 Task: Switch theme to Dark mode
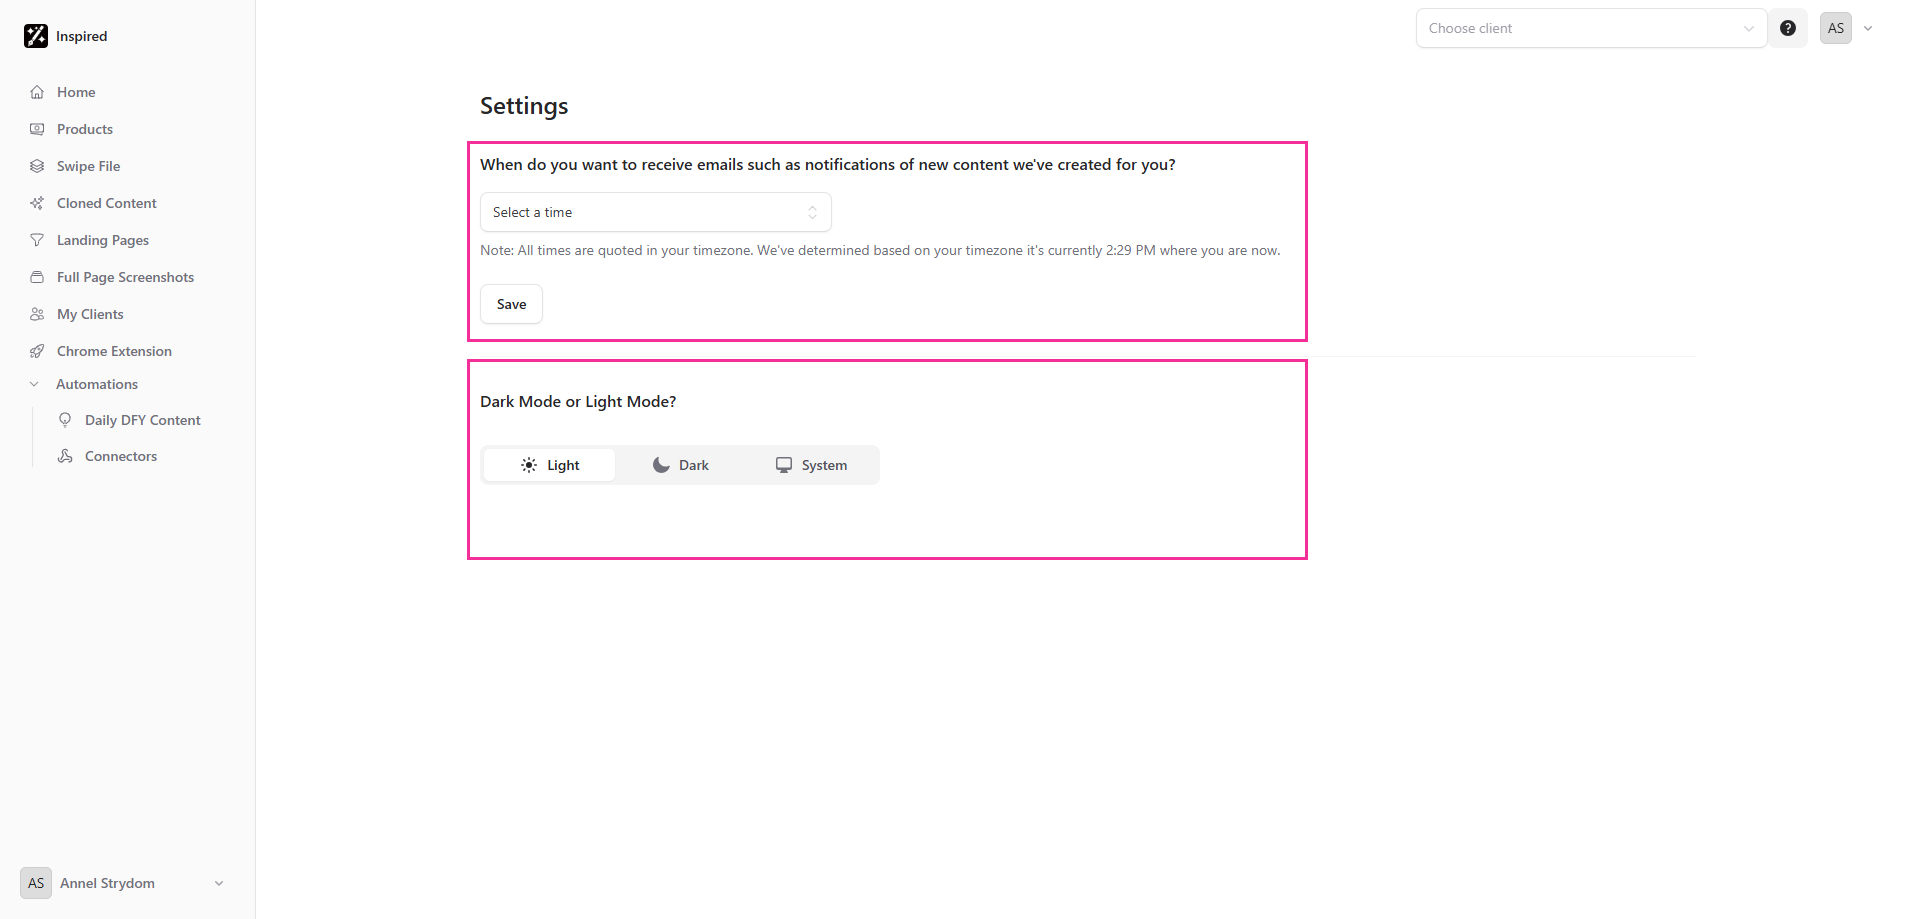680,465
